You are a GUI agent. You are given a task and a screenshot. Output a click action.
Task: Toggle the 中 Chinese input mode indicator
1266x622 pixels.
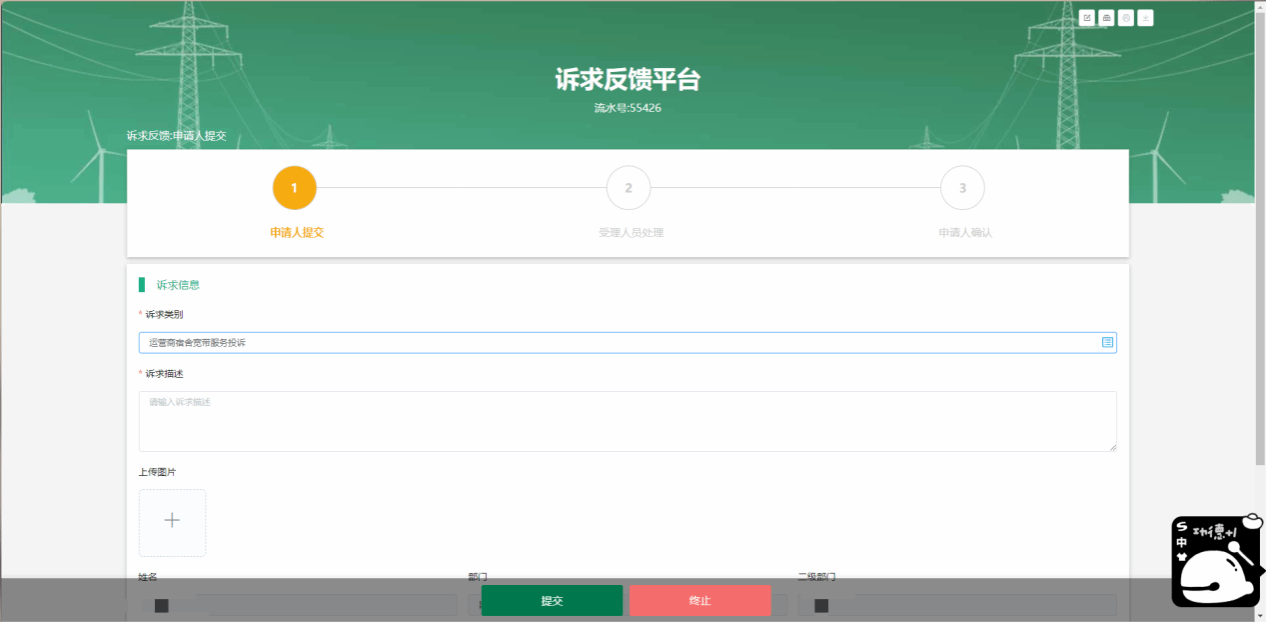(x=1182, y=543)
